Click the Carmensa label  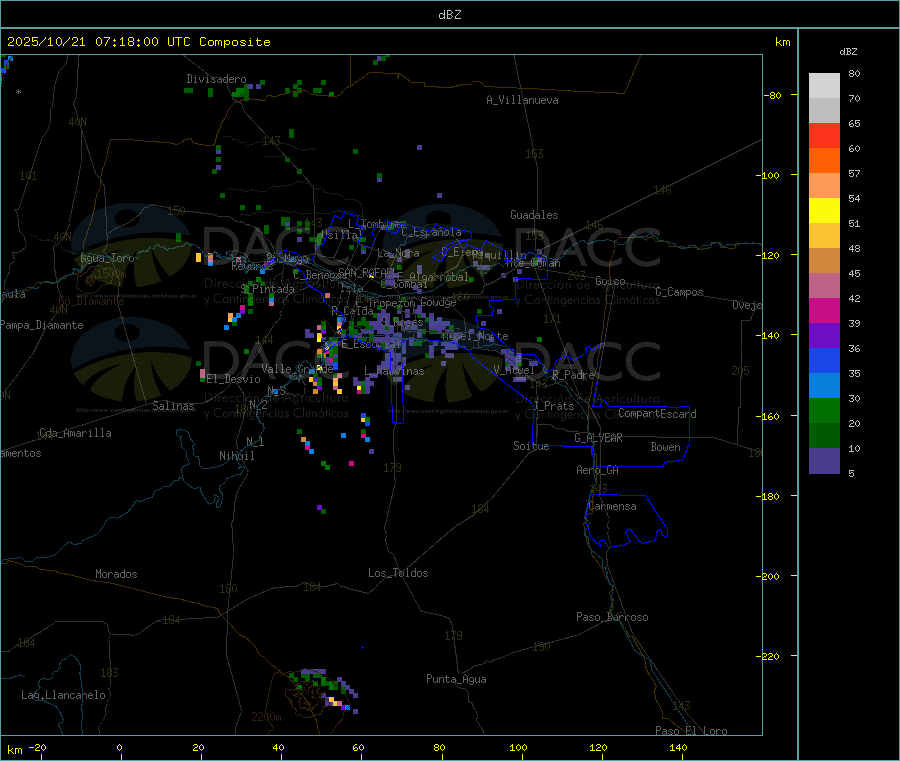tap(612, 506)
